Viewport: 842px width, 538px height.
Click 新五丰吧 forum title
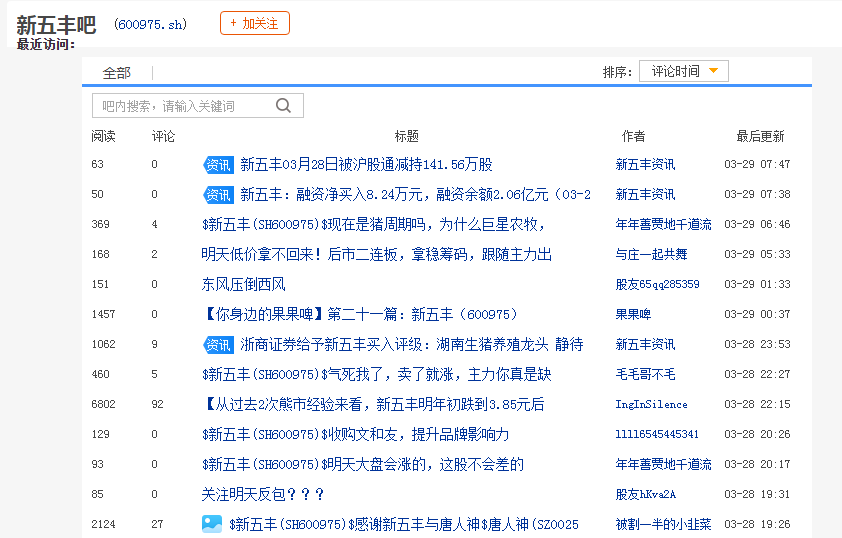click(x=56, y=24)
